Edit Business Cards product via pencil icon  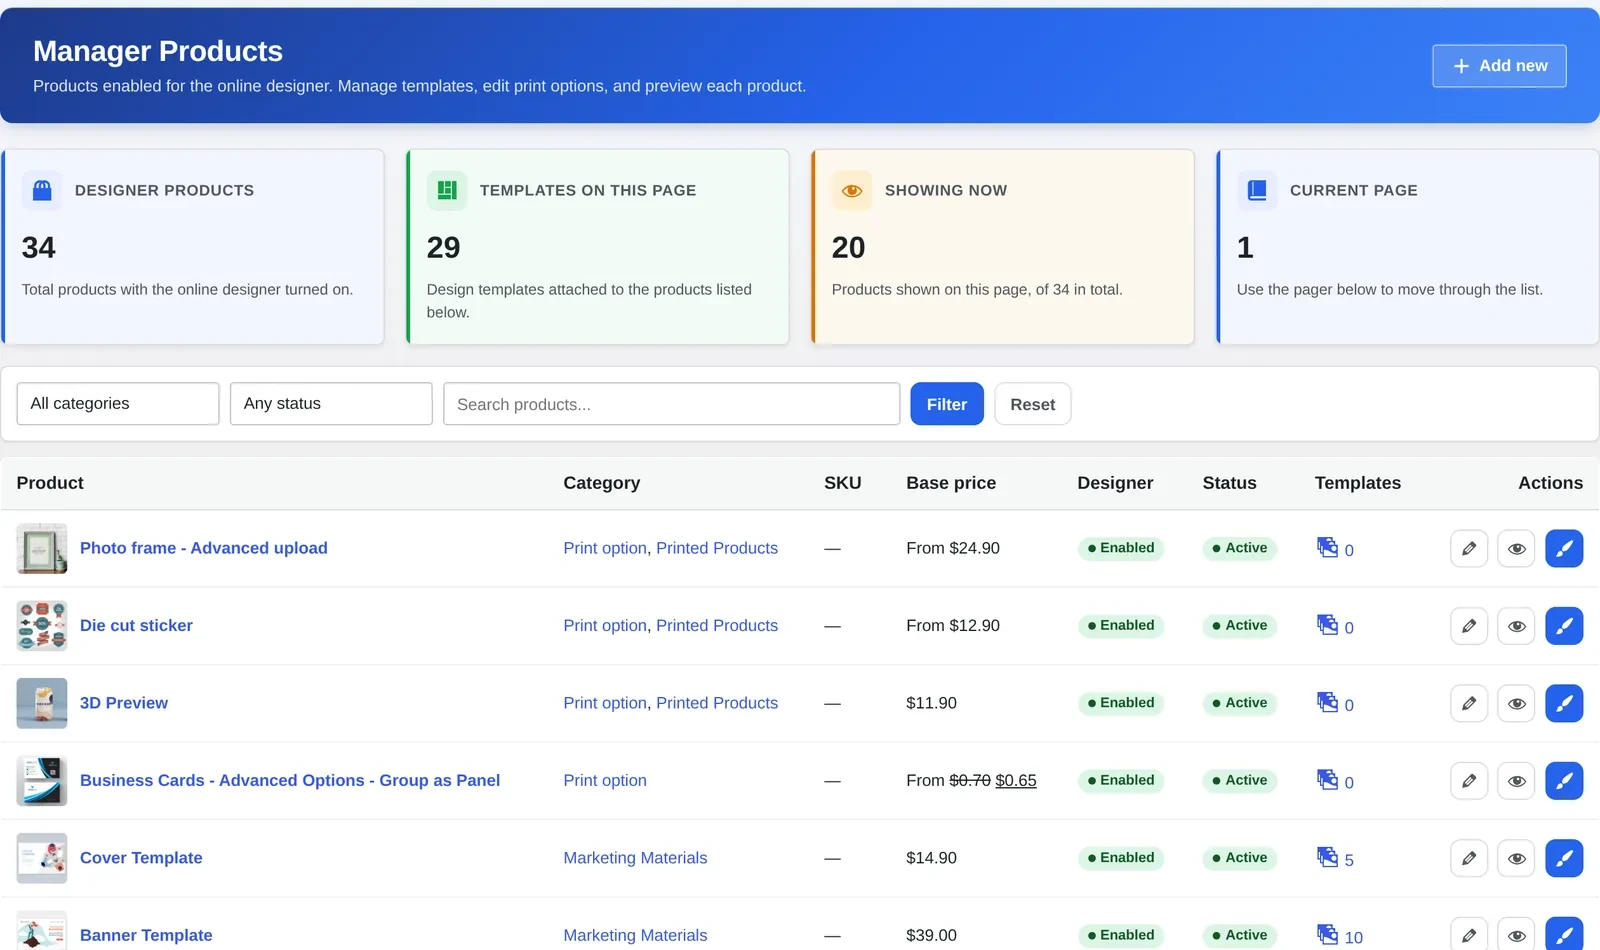coord(1469,781)
